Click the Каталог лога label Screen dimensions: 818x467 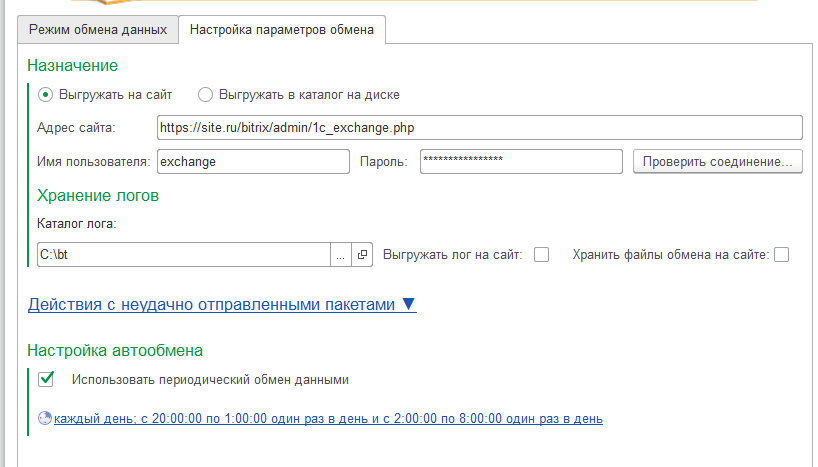pyautogui.click(x=77, y=224)
